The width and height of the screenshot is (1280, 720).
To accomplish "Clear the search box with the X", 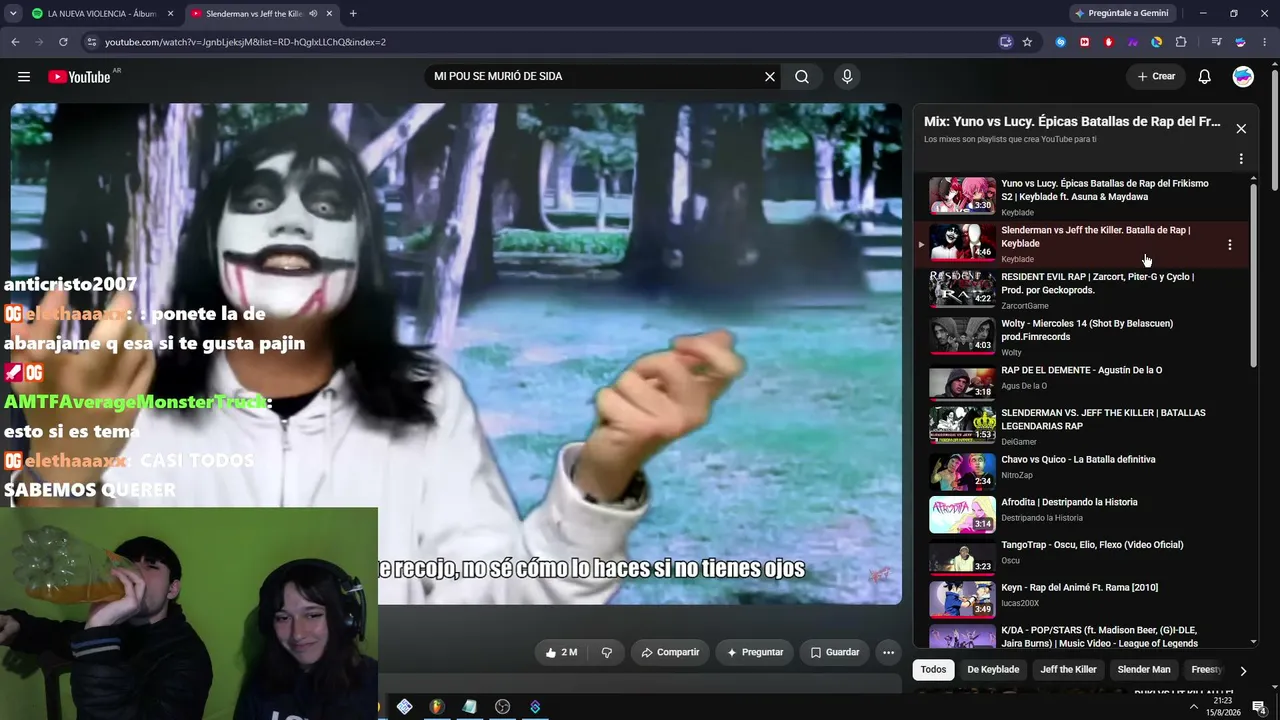I will pyautogui.click(x=770, y=77).
